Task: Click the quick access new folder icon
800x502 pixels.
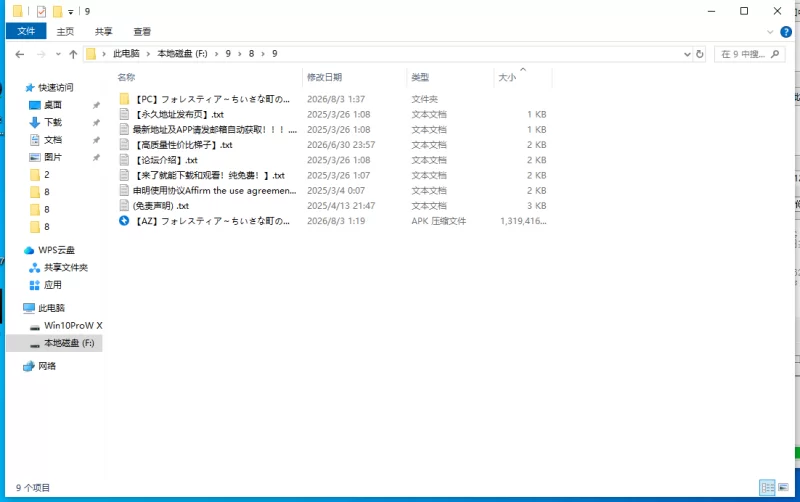Action: coord(58,11)
